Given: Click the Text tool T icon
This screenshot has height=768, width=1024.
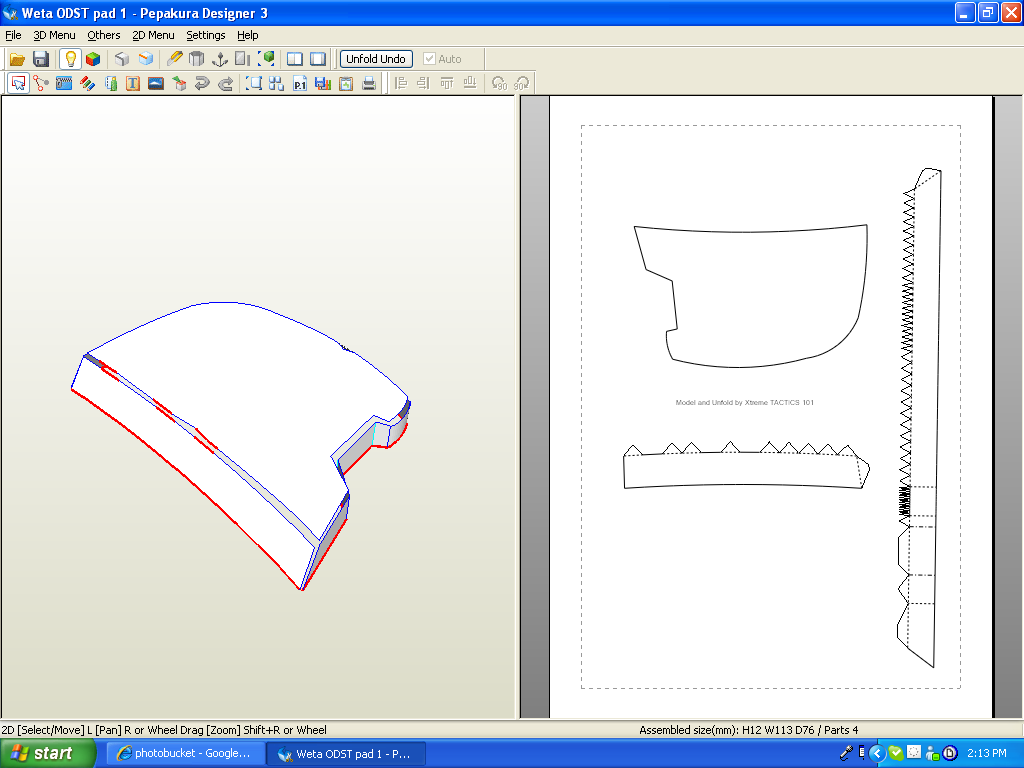Looking at the screenshot, I should 132,84.
